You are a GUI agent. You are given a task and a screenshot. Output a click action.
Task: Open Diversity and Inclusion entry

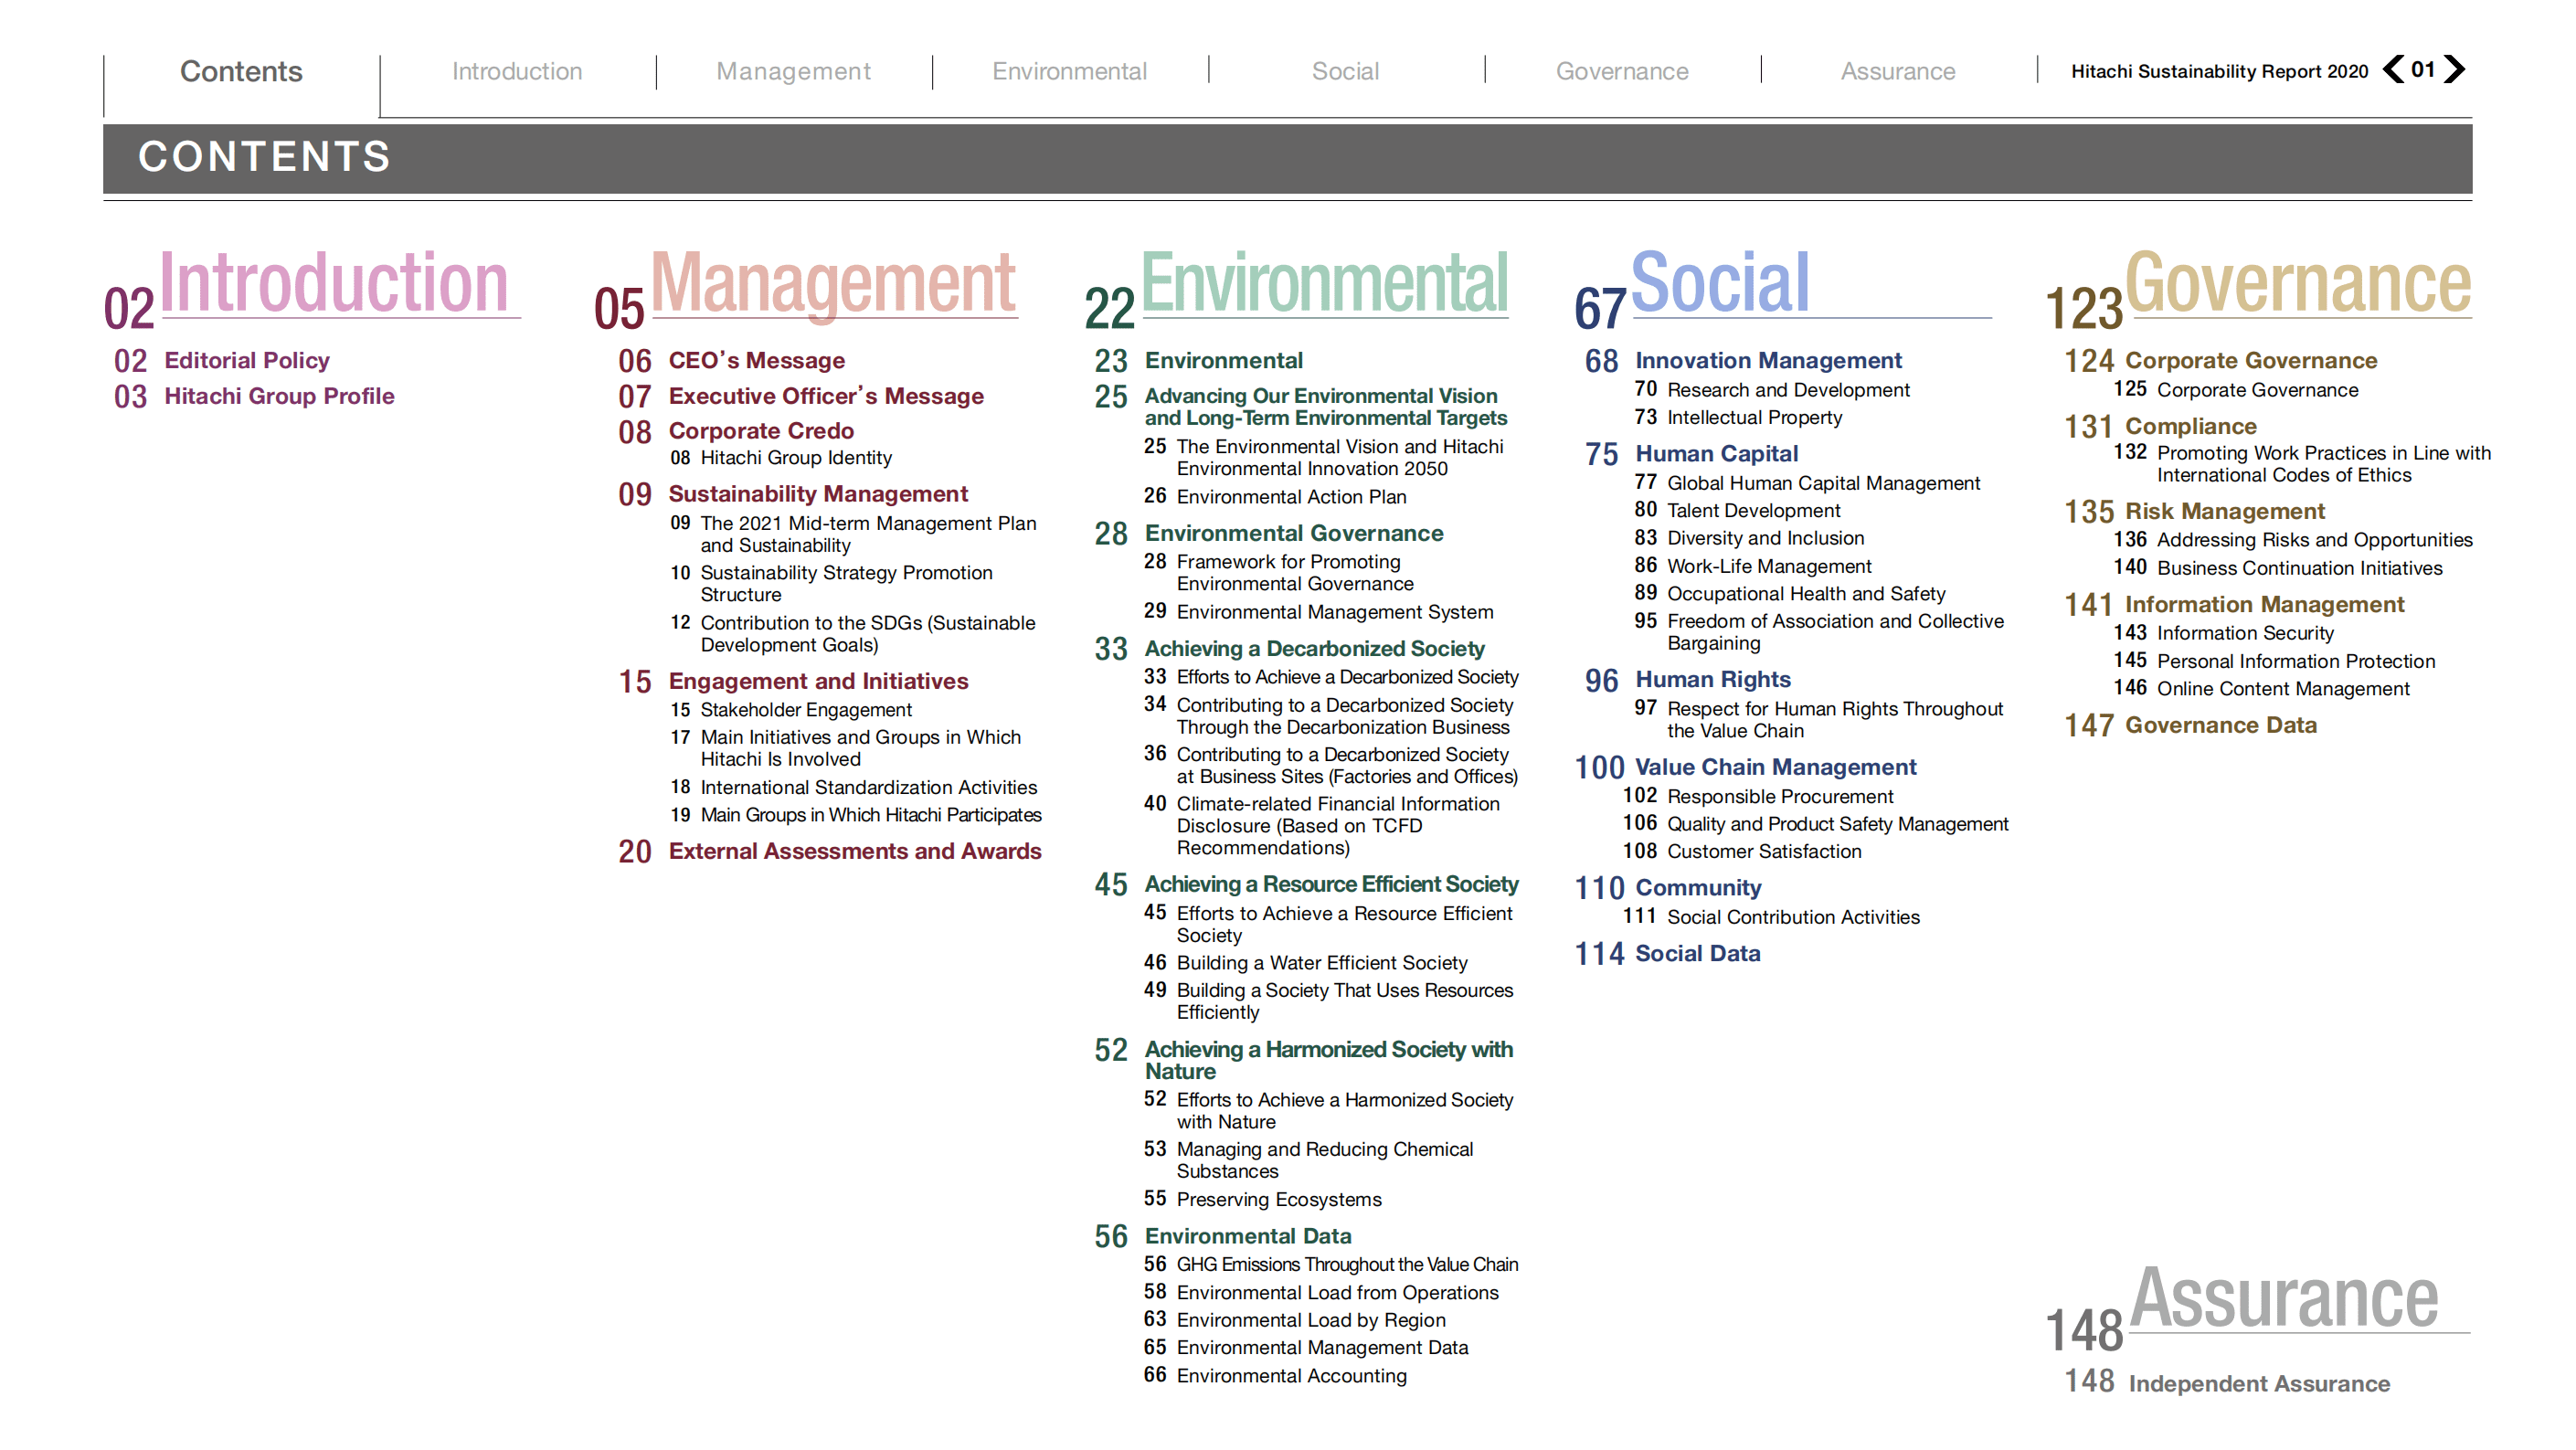(1765, 538)
